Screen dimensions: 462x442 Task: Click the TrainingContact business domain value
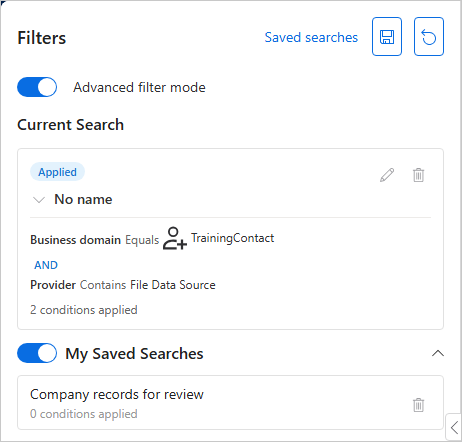(232, 238)
